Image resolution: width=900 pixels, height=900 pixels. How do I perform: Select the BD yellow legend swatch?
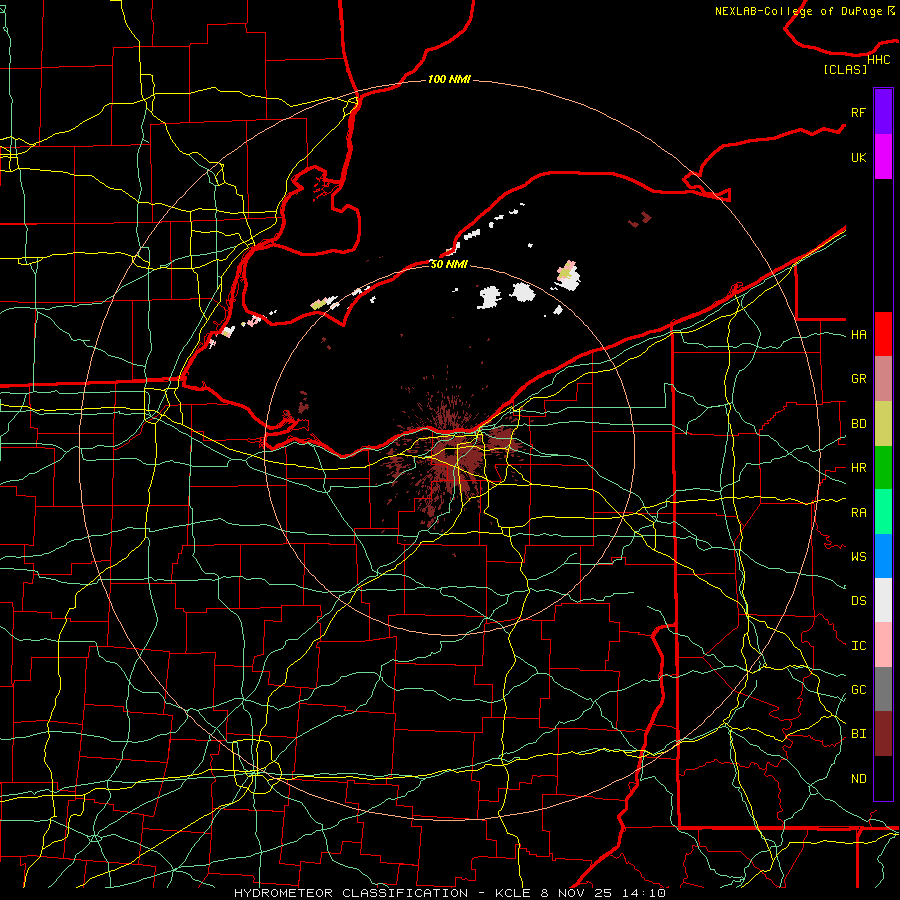pos(883,423)
